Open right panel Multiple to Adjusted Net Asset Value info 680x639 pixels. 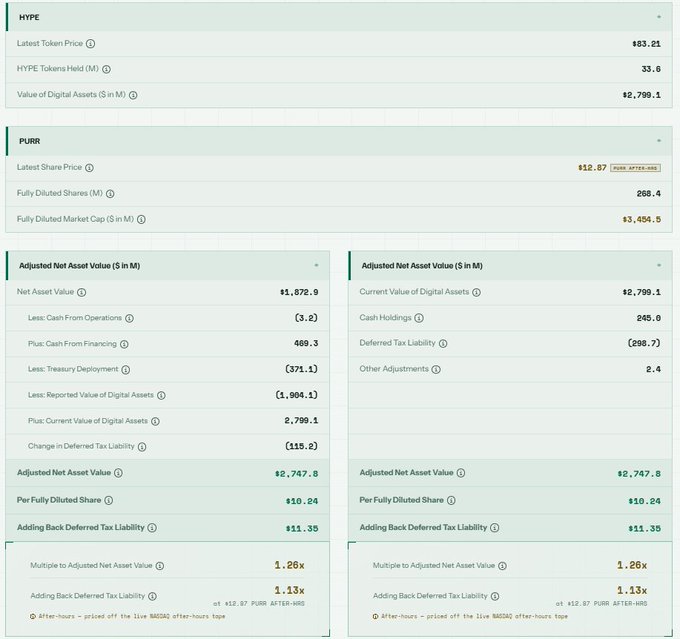(502, 566)
